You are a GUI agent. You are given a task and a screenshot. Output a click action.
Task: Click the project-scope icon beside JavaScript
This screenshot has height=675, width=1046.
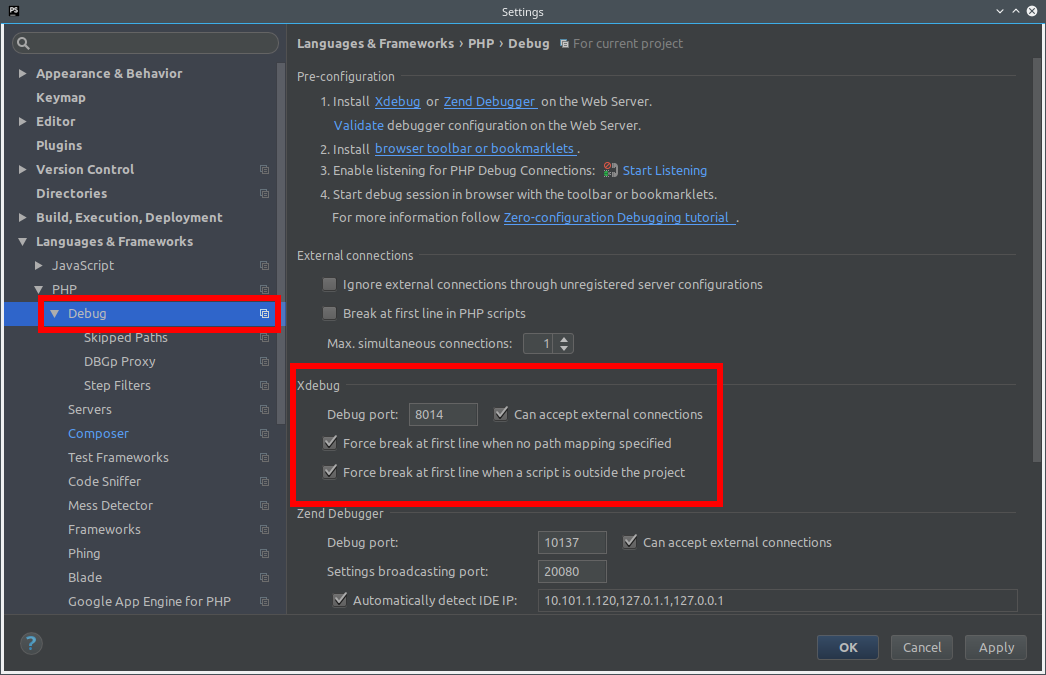coord(264,265)
